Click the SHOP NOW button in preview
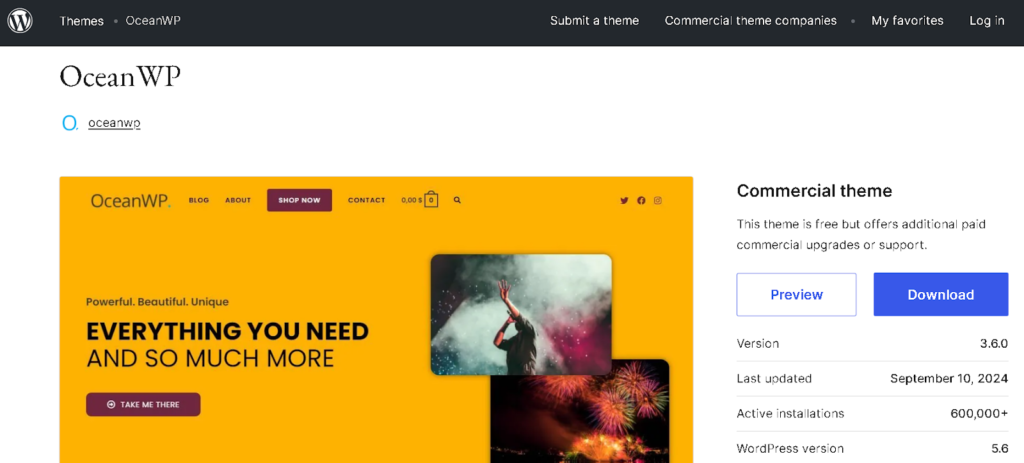The width and height of the screenshot is (1024, 463). pos(299,200)
